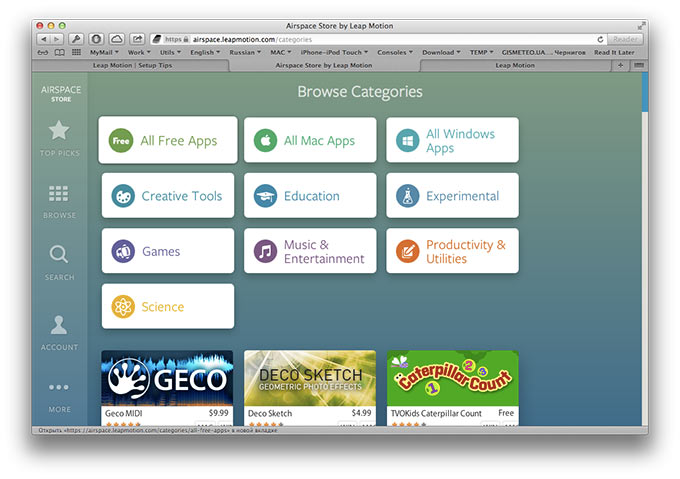Click the address bar URL field
The image size is (680, 479).
click(377, 39)
